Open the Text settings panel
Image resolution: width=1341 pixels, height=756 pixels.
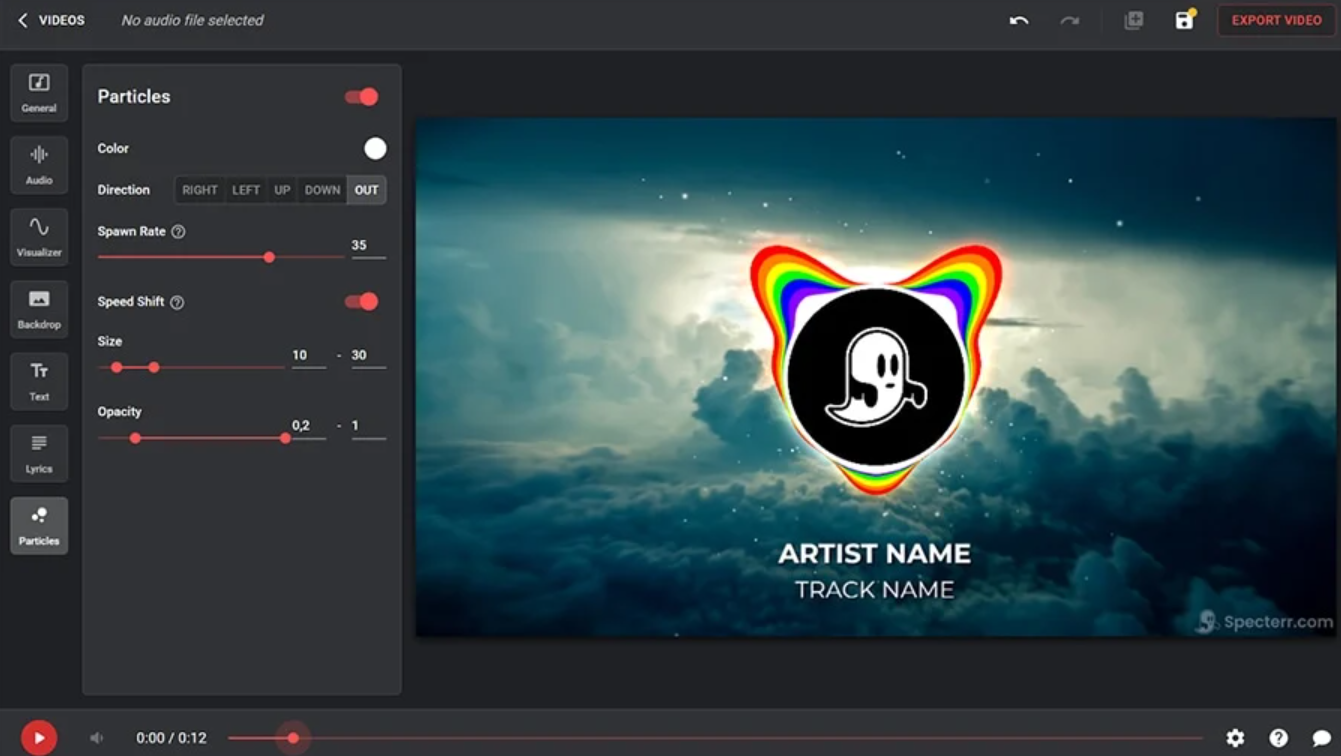tap(39, 380)
